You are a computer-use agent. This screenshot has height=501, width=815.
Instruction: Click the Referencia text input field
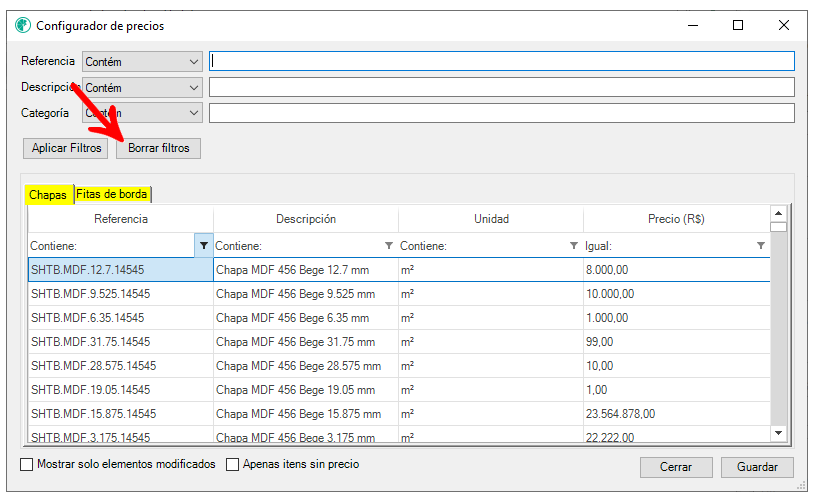coord(501,62)
